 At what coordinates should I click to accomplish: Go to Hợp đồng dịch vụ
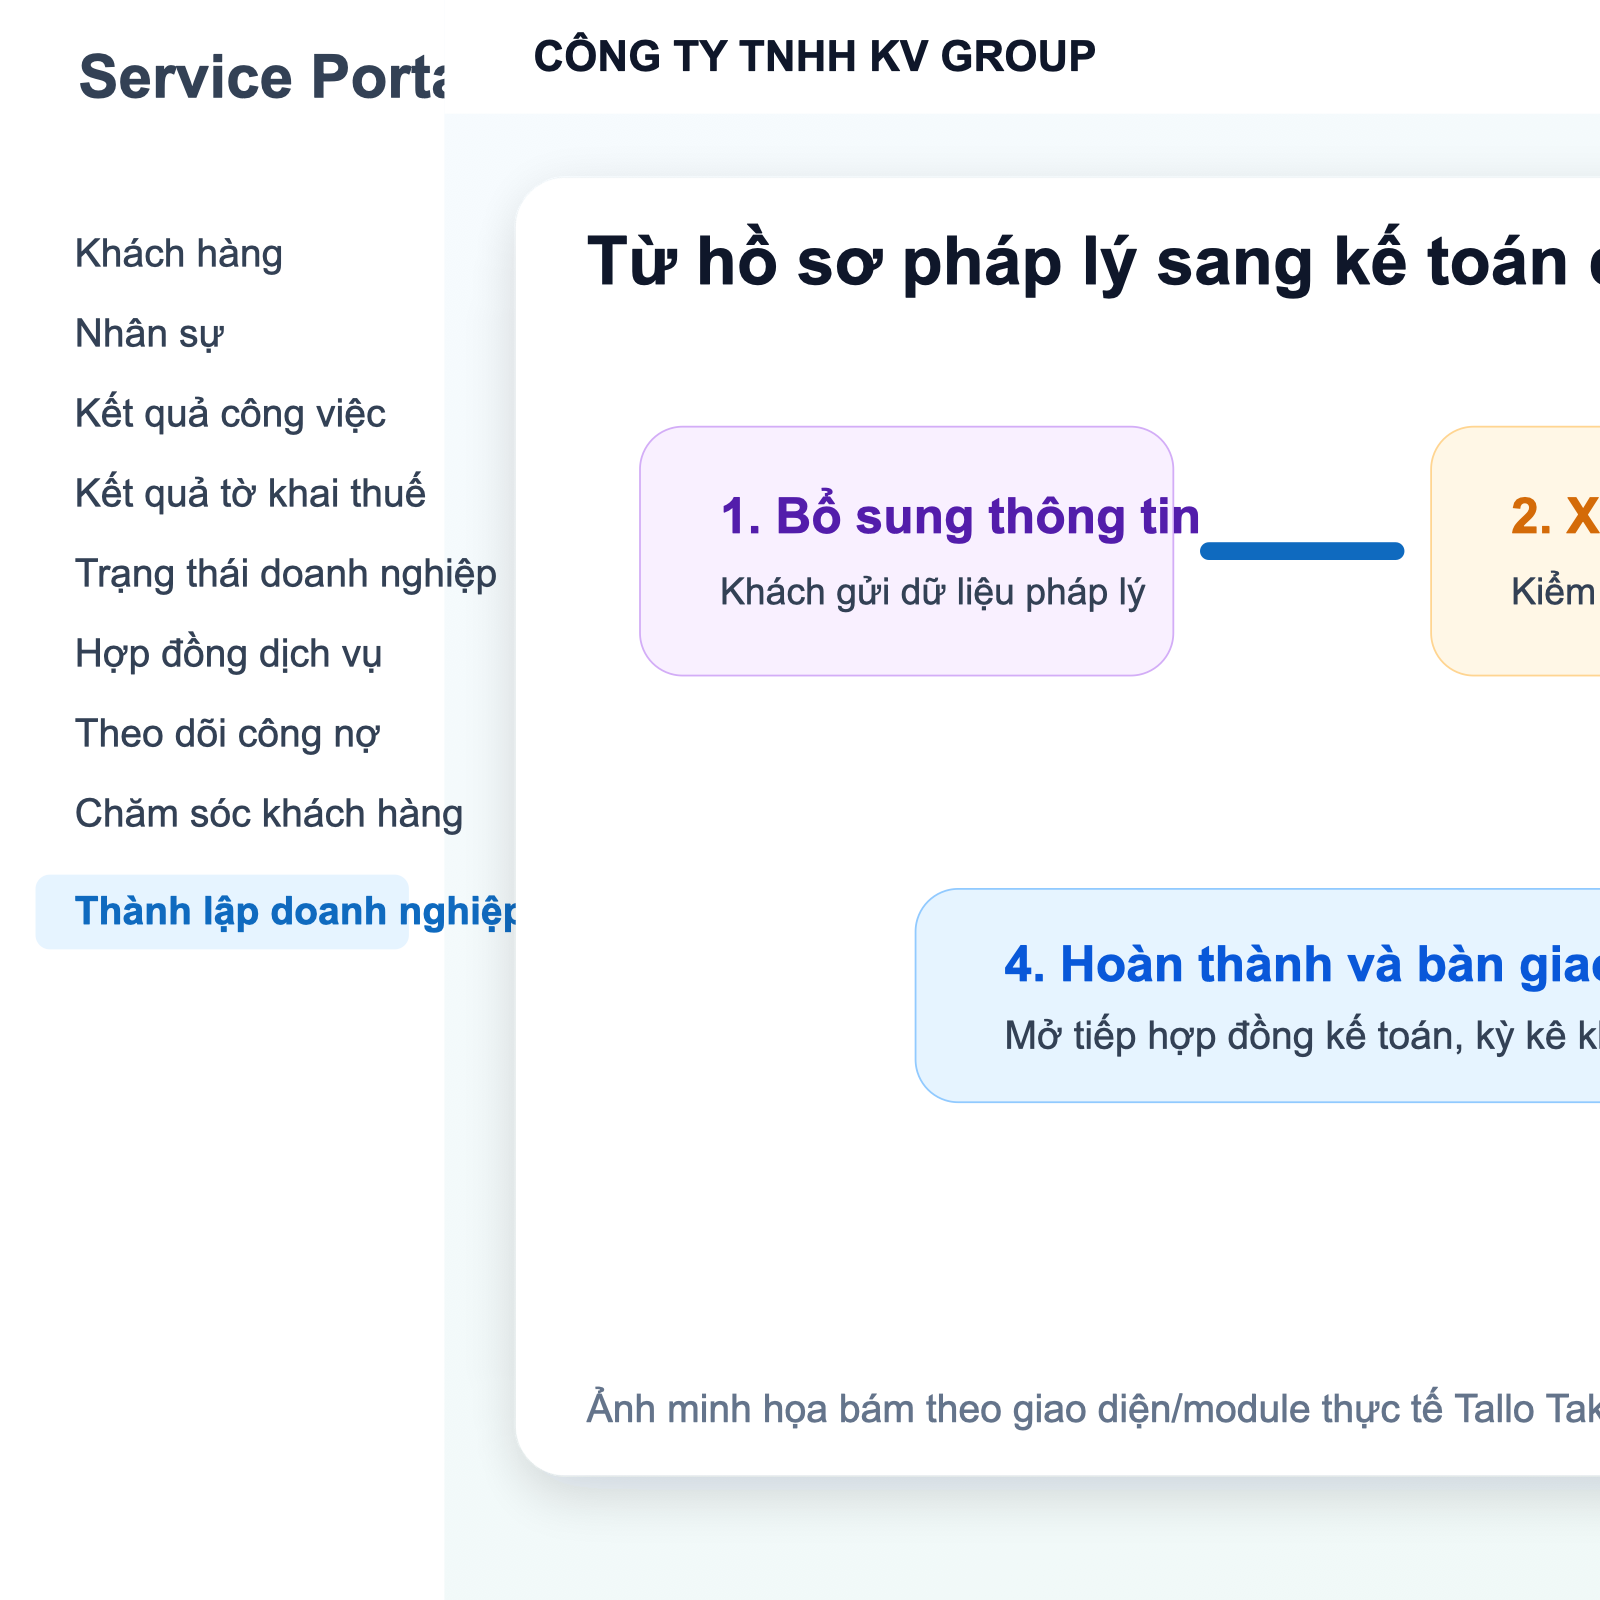point(229,654)
